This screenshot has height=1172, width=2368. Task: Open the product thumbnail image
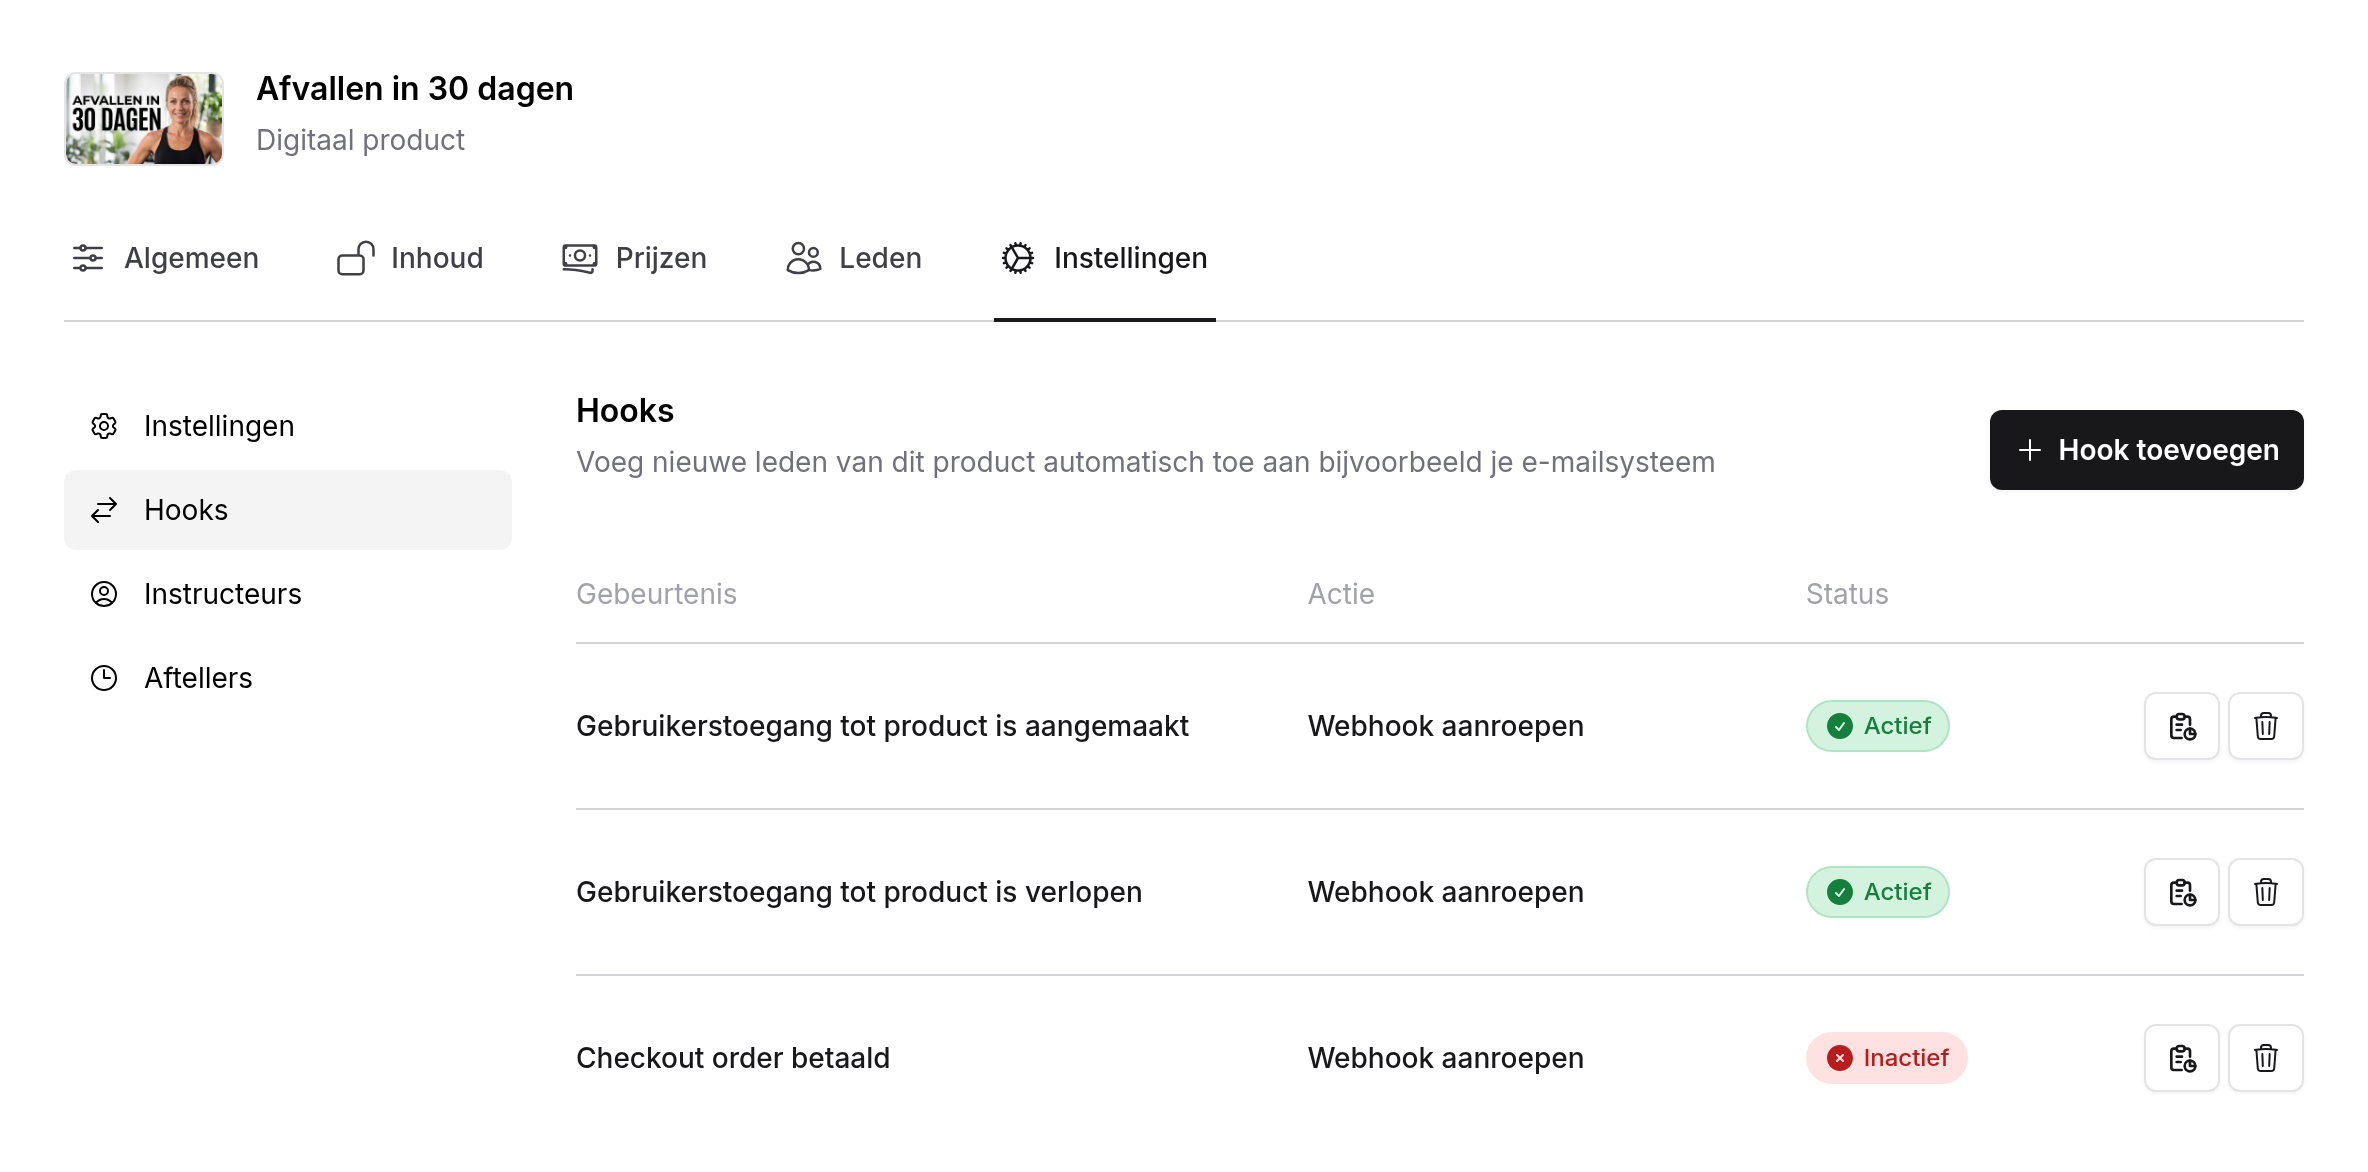pyautogui.click(x=144, y=118)
